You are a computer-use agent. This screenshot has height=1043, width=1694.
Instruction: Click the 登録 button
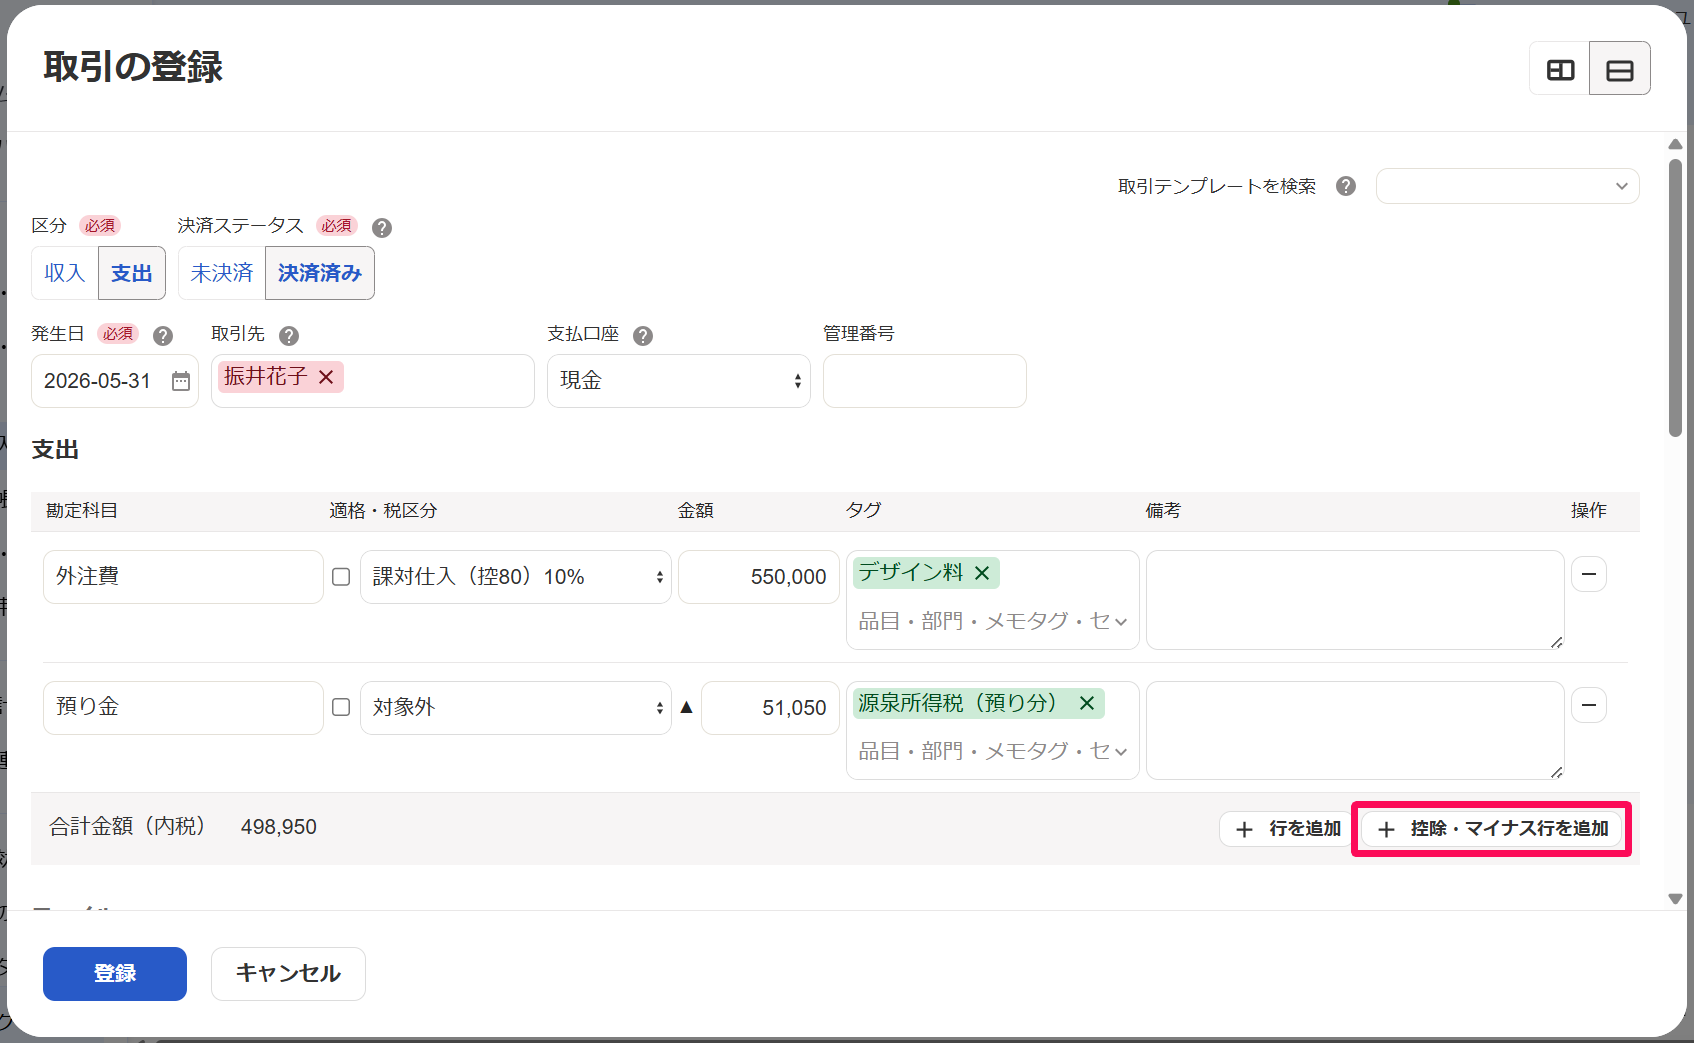pyautogui.click(x=115, y=974)
